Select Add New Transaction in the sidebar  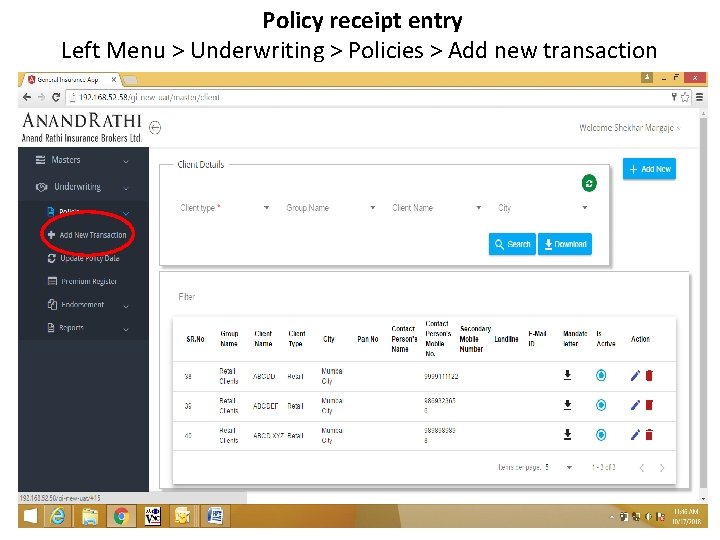click(x=87, y=235)
